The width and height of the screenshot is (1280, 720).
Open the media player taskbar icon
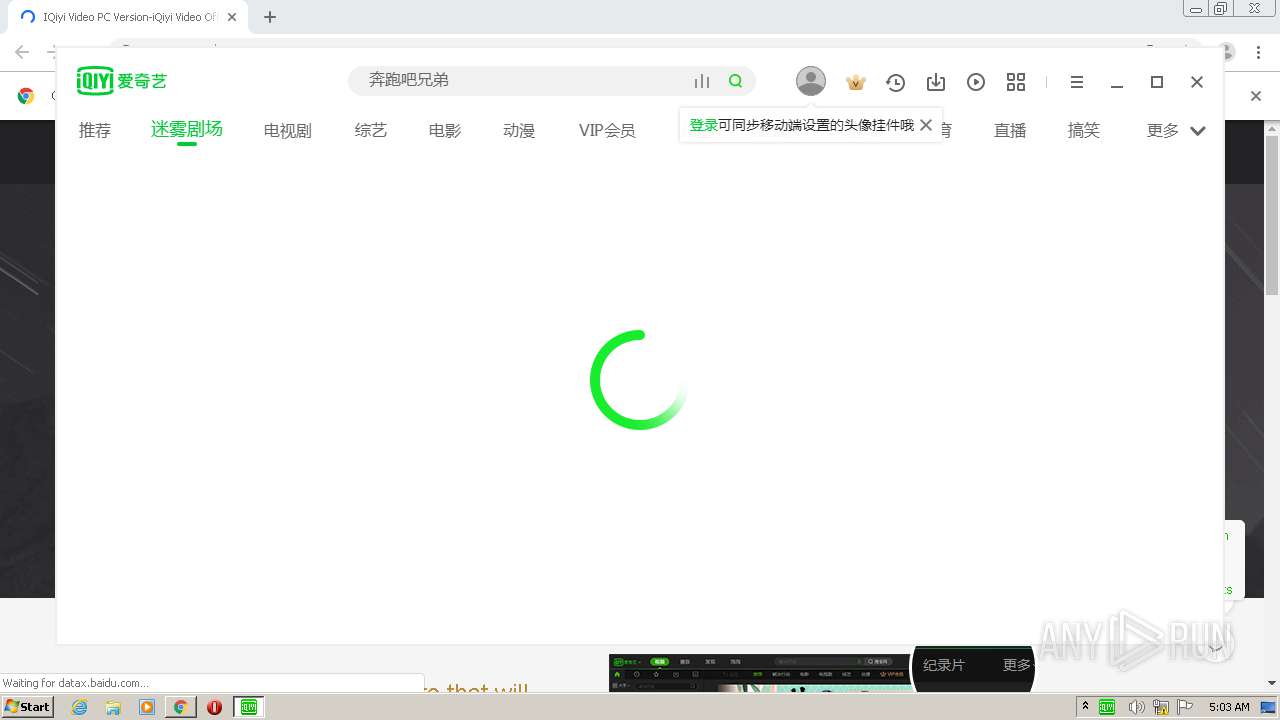click(x=147, y=707)
